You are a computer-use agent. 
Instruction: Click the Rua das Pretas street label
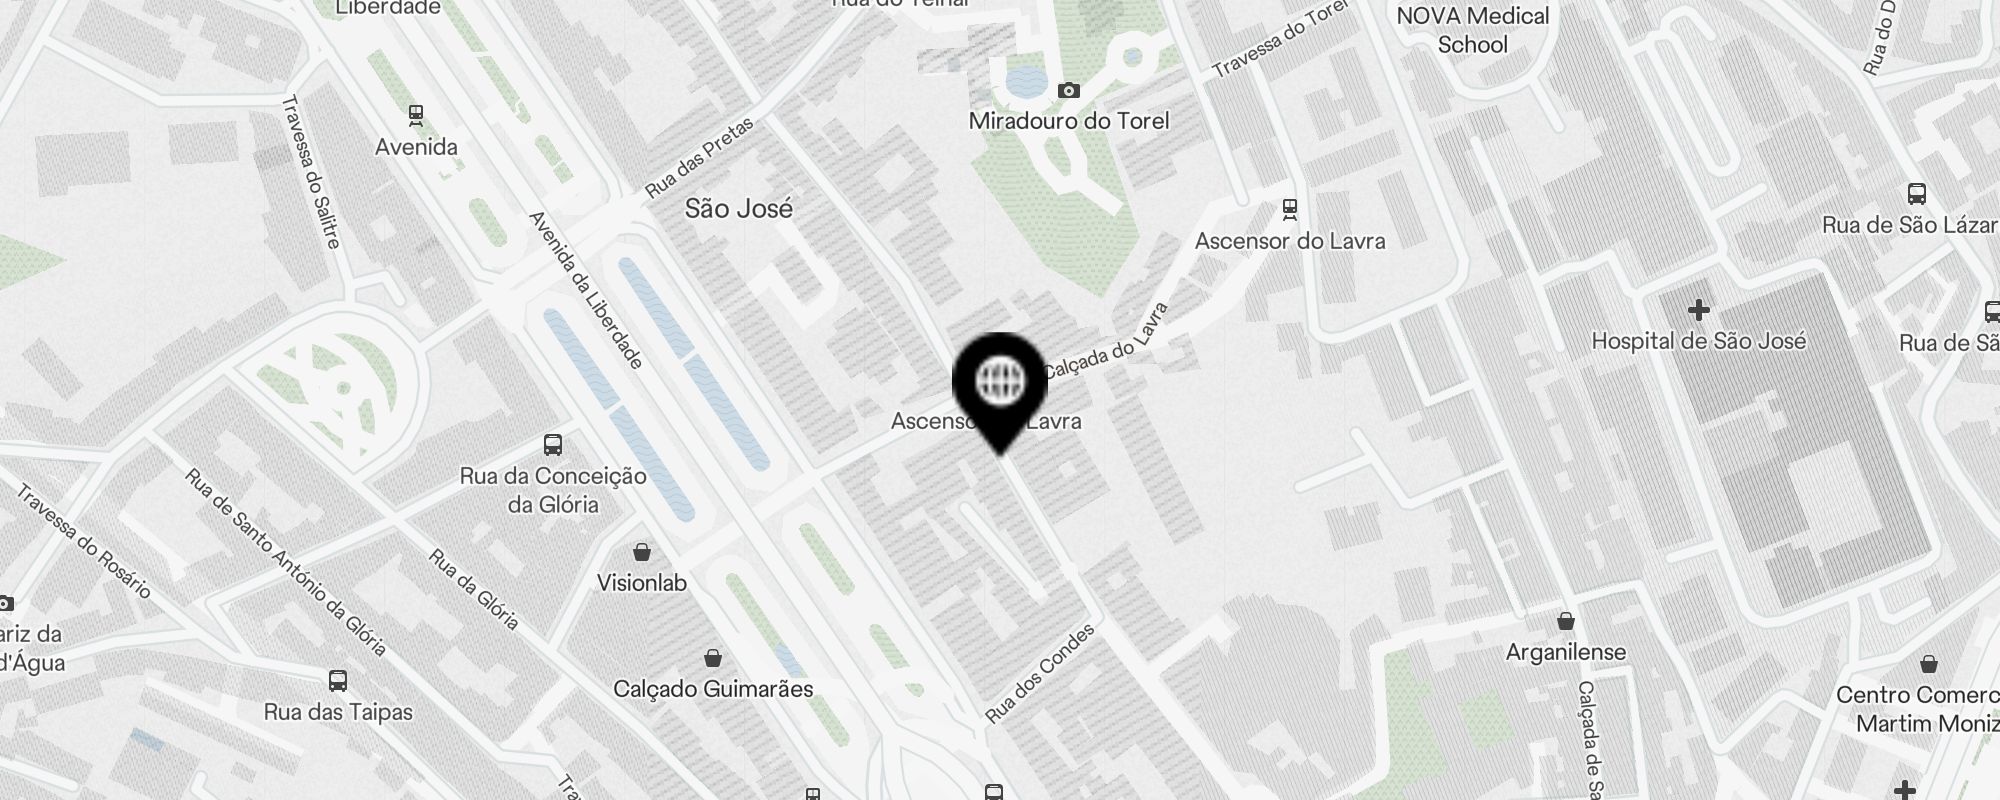coord(699,157)
